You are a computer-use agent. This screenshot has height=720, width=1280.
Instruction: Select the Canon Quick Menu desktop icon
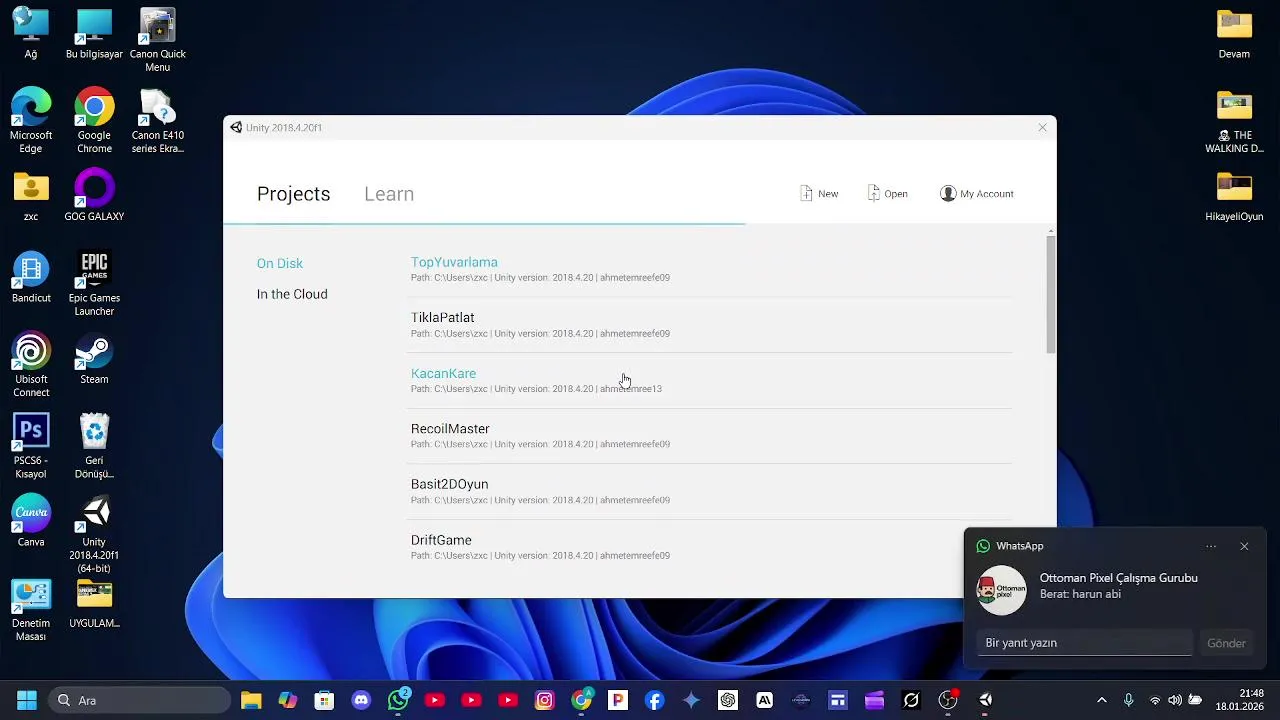click(x=157, y=40)
